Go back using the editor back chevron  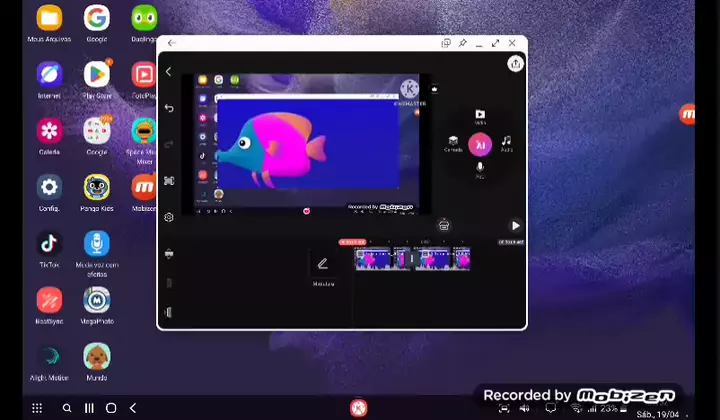[x=169, y=72]
